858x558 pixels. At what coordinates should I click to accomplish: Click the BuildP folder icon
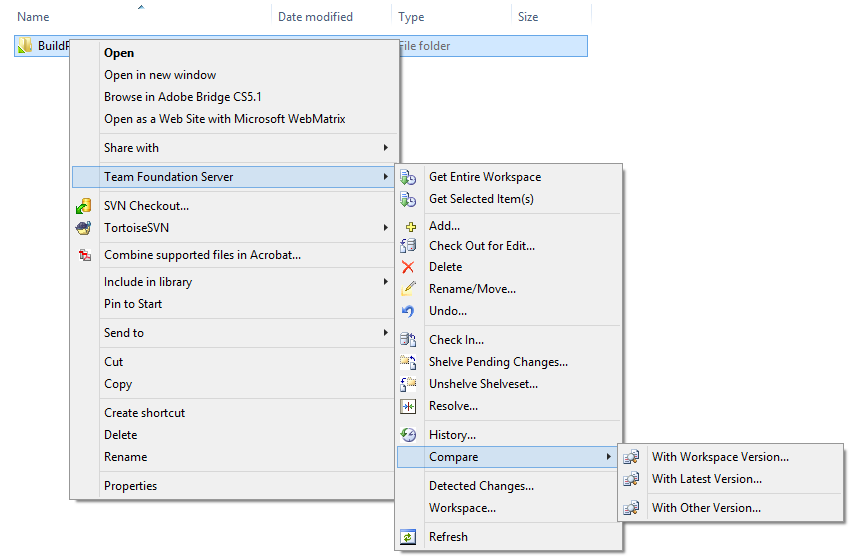click(25, 46)
